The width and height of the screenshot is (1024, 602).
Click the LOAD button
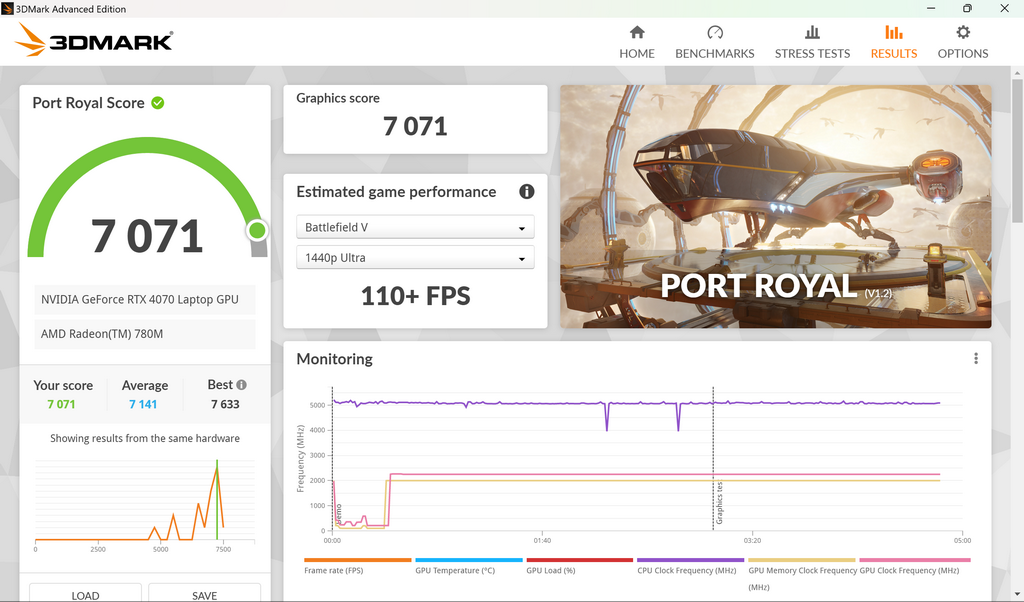(86, 593)
